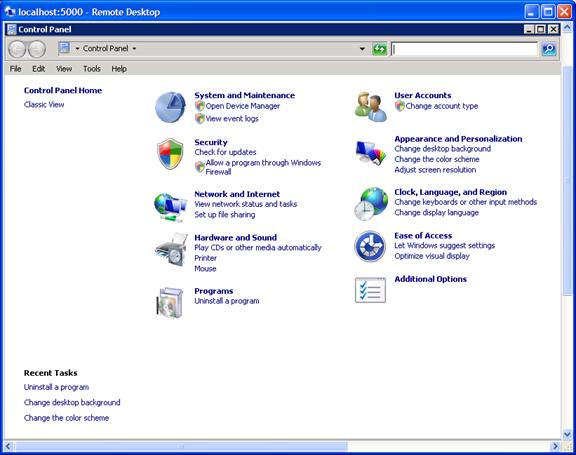Click the search magnifier button

[549, 49]
